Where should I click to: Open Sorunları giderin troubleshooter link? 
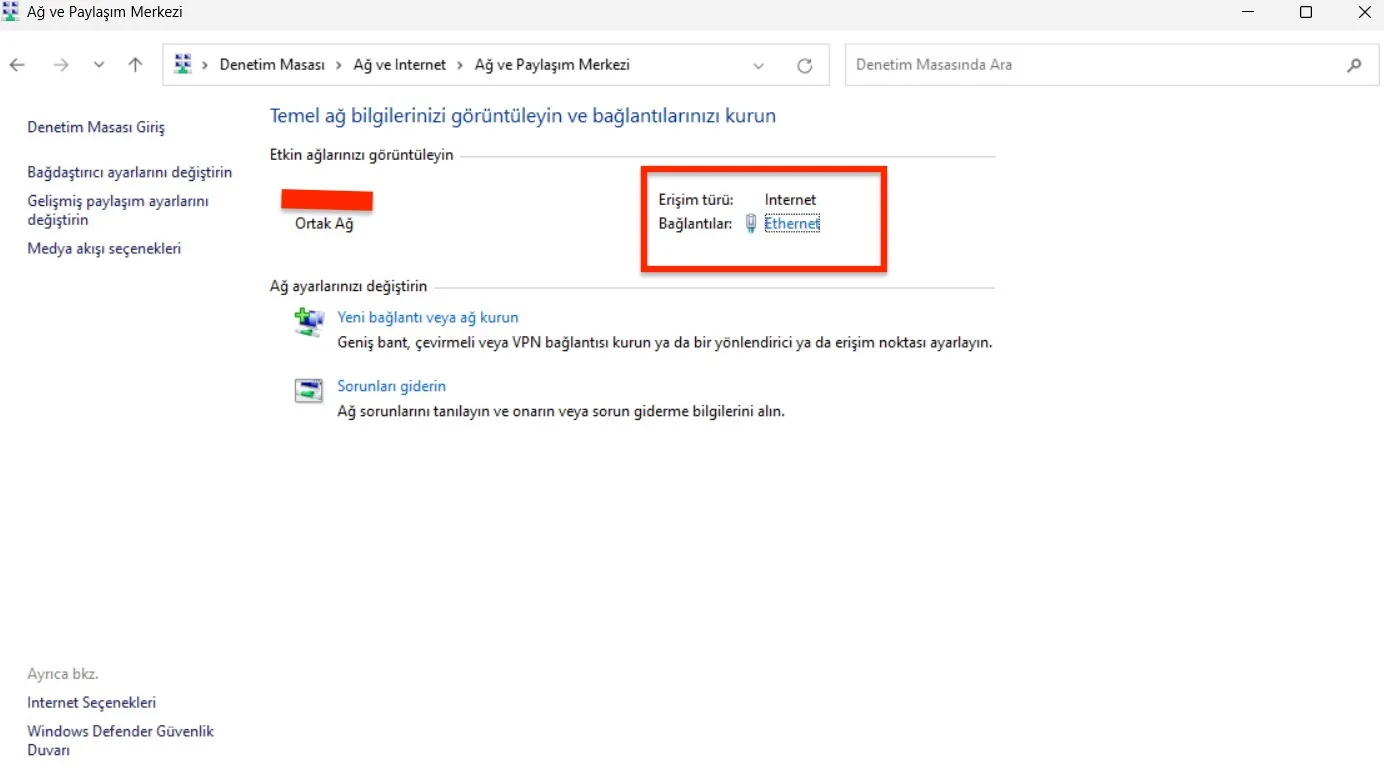point(392,386)
